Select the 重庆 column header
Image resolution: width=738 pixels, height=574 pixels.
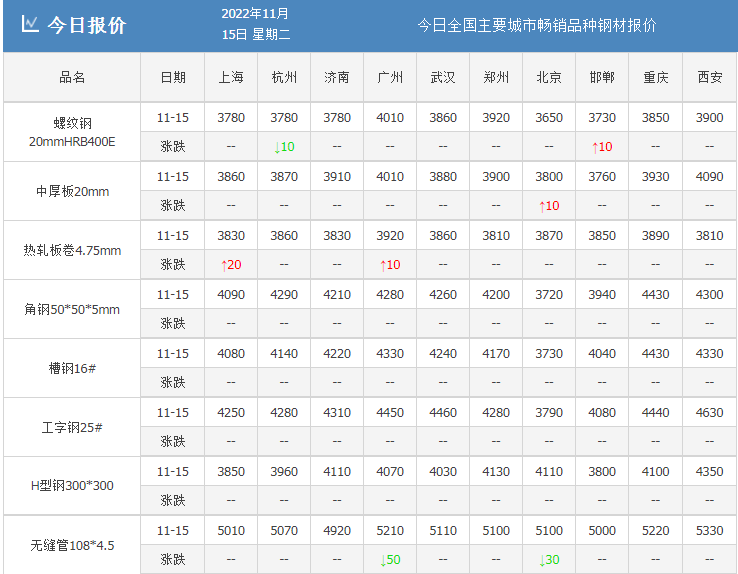[x=656, y=77]
